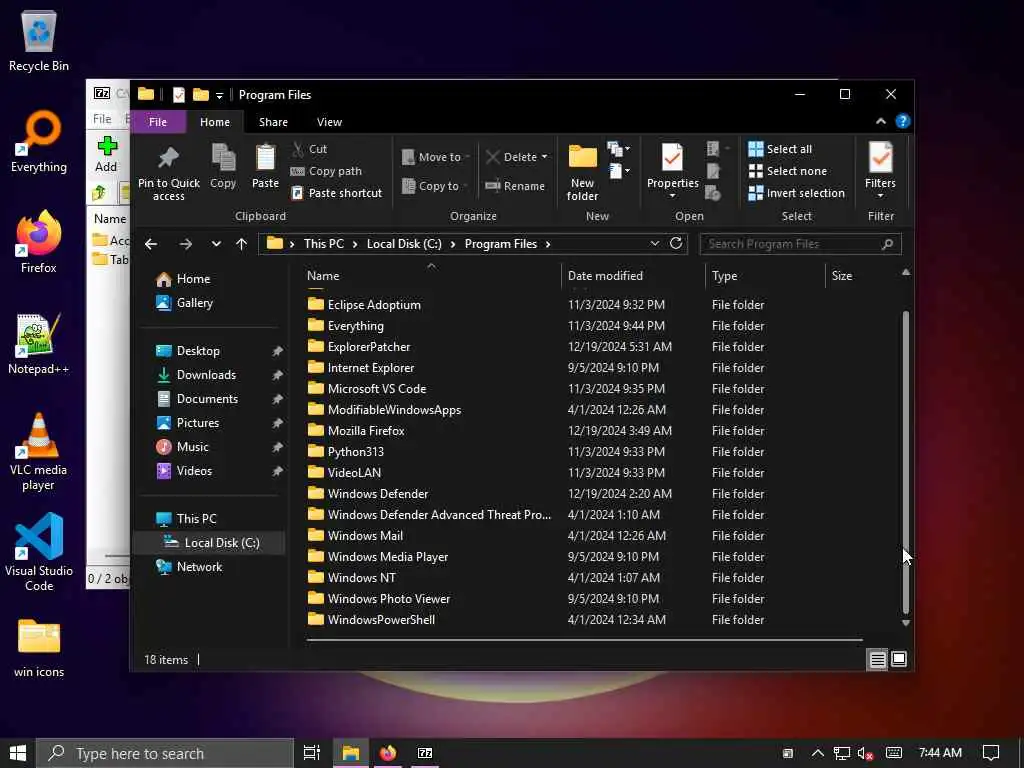Image resolution: width=1024 pixels, height=768 pixels.
Task: Select Gallery in navigation pane
Action: (x=195, y=303)
